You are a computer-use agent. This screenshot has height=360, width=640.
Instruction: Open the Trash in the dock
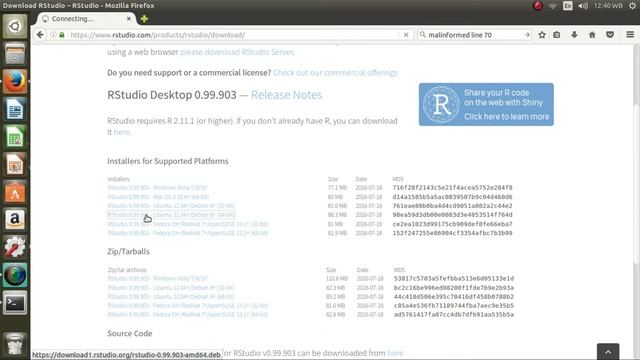click(x=15, y=345)
